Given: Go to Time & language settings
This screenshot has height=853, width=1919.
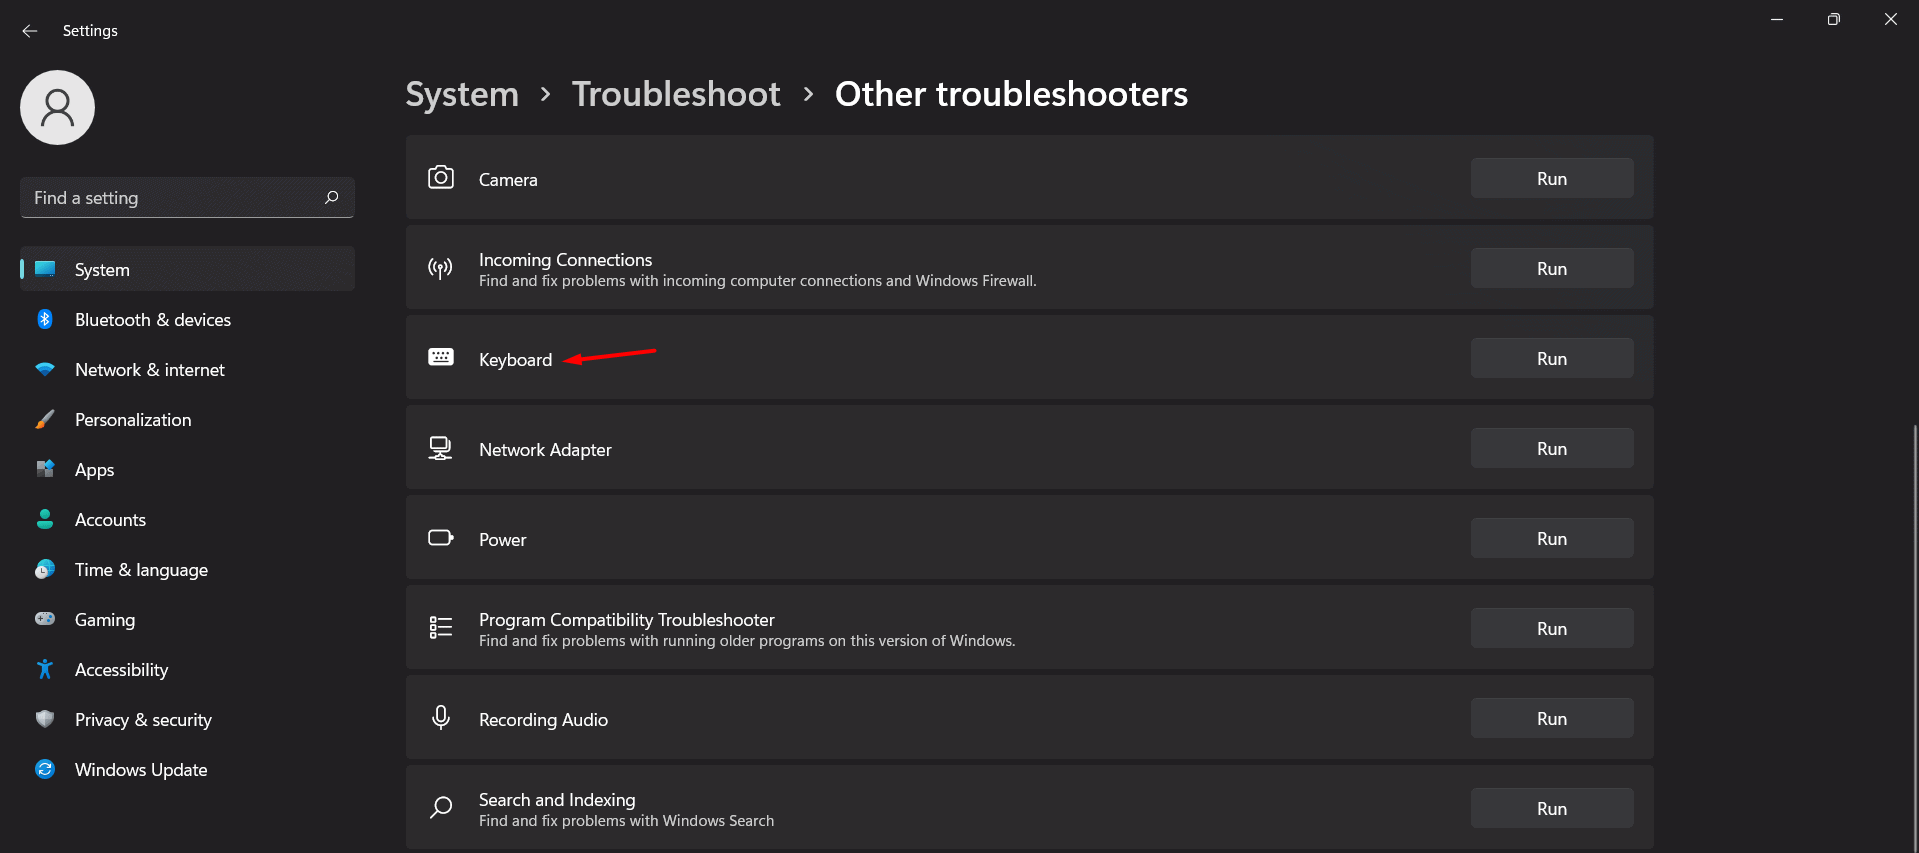Looking at the screenshot, I should 141,570.
